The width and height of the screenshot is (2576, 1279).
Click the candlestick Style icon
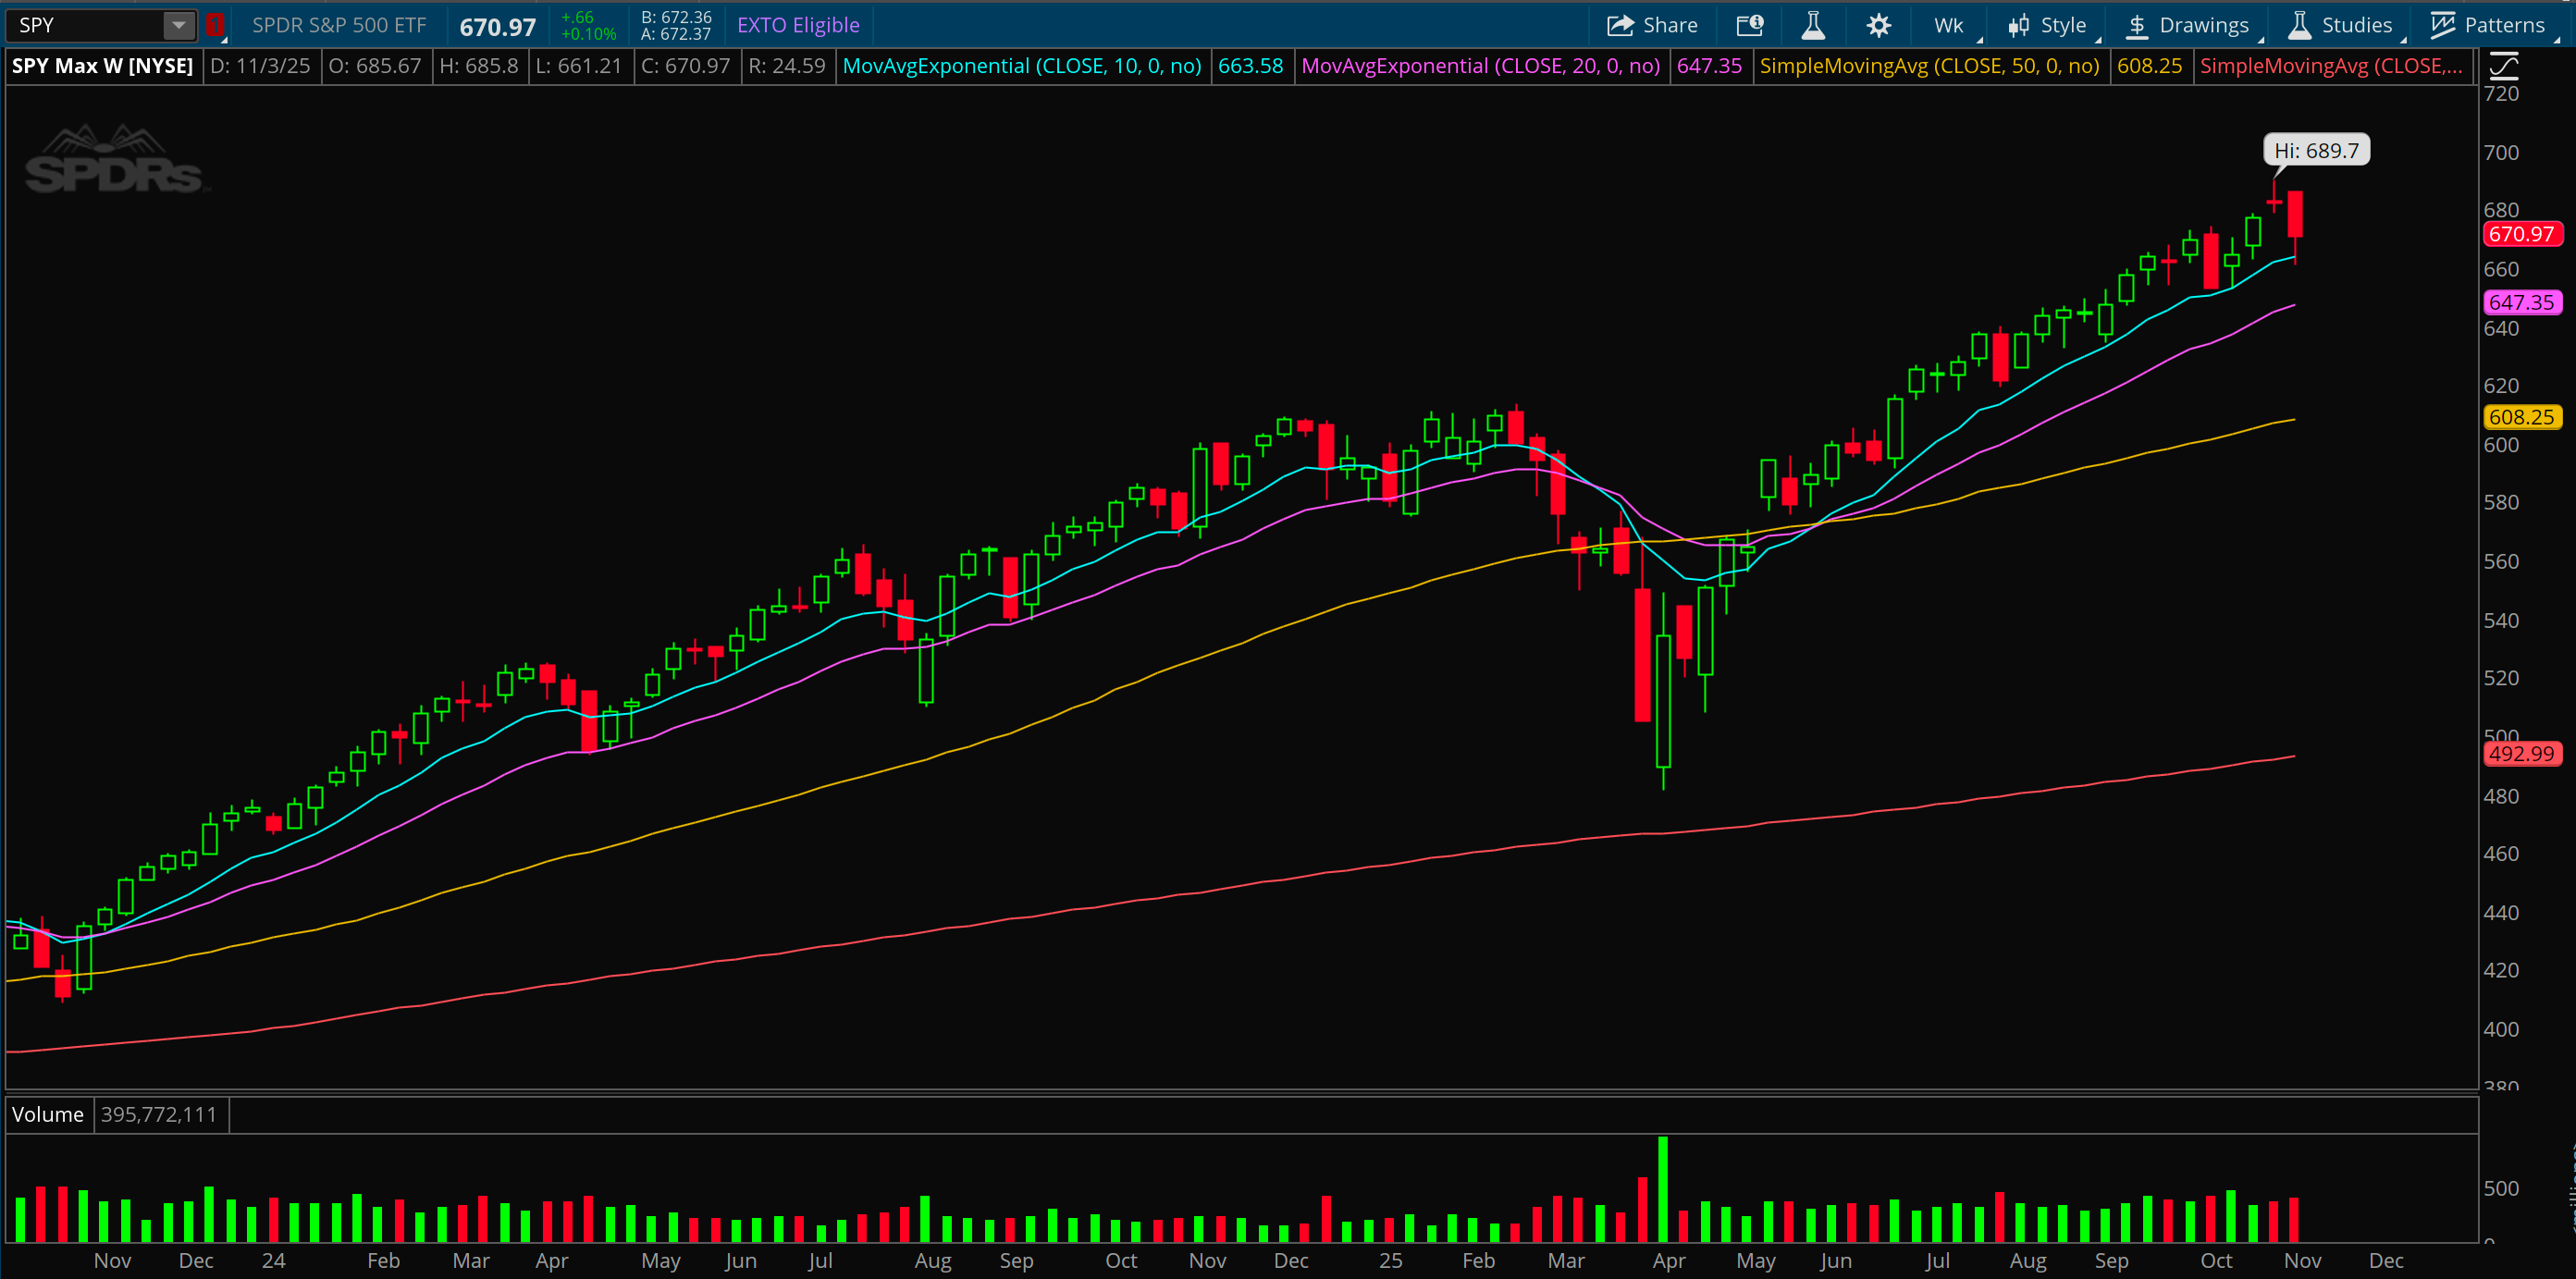pos(2018,25)
